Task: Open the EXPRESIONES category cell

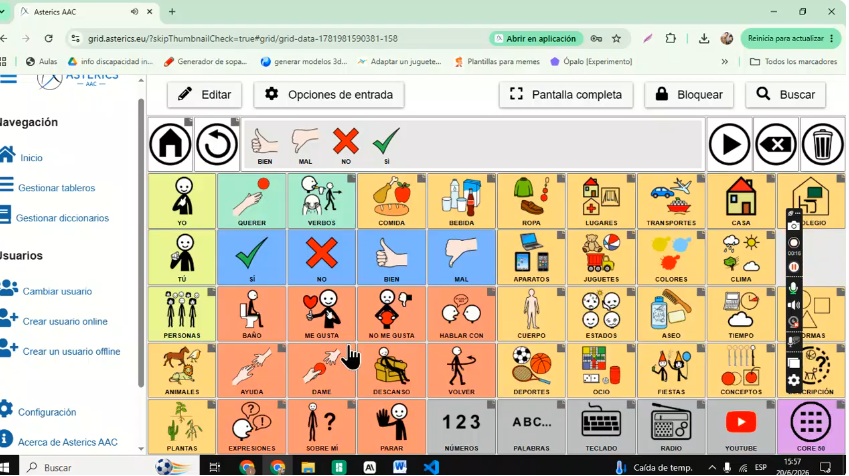Action: 252,426
